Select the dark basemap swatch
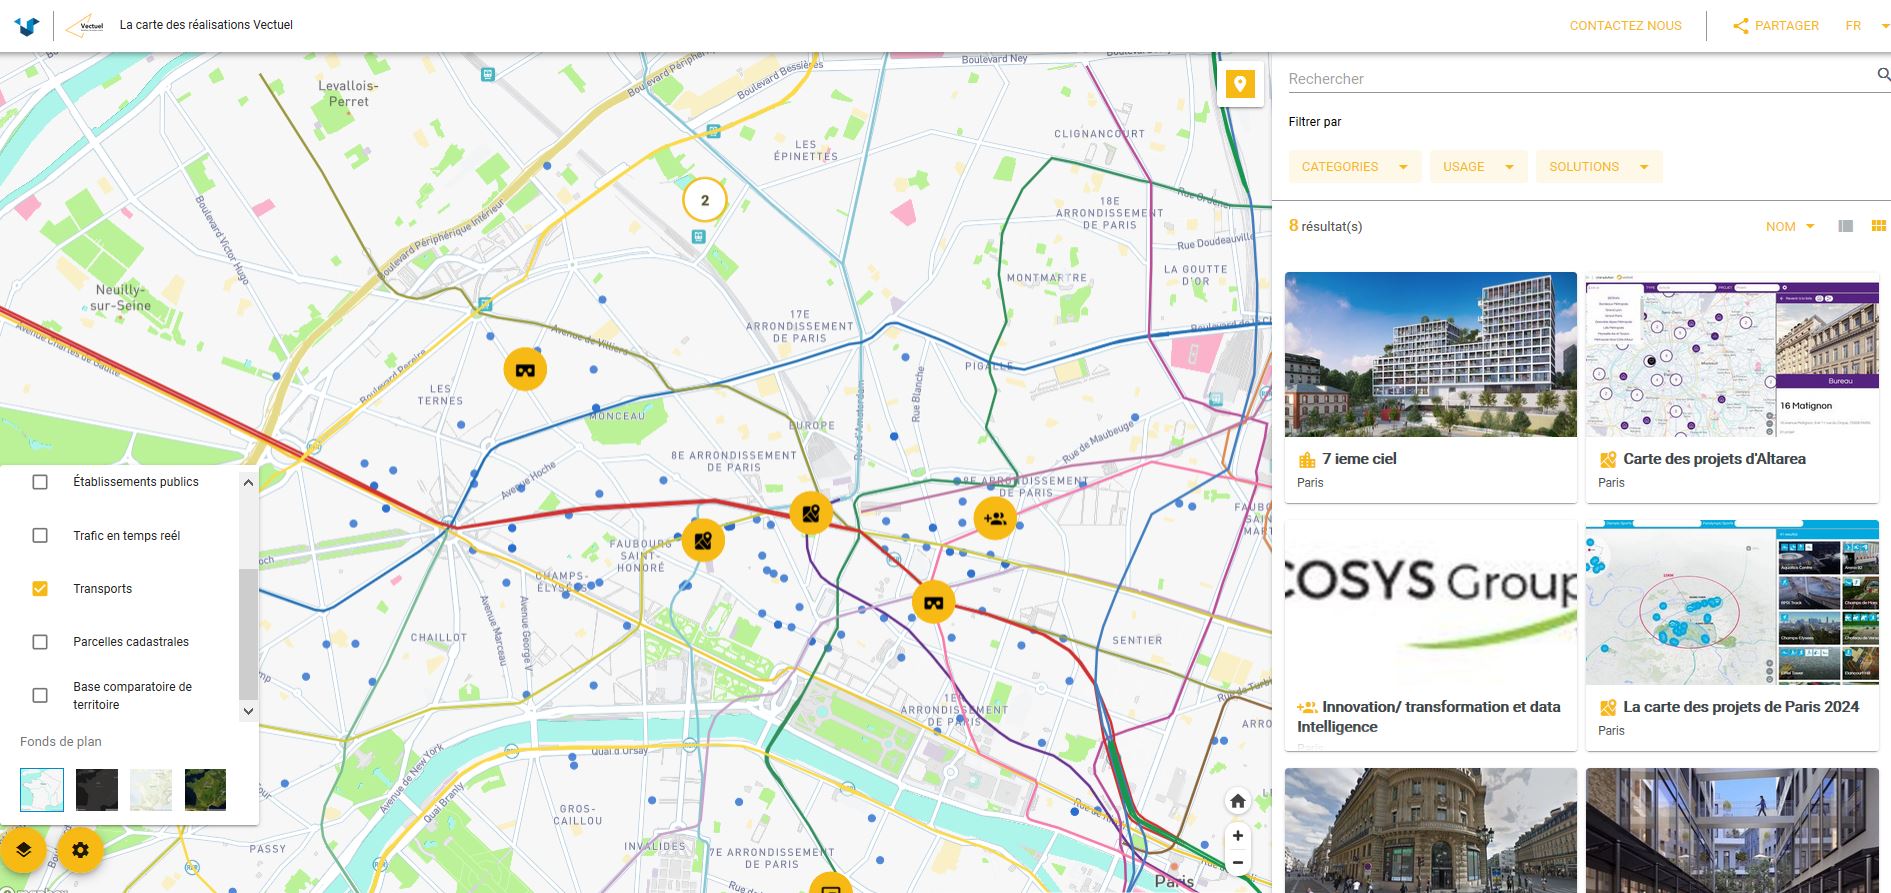Viewport: 1891px width, 893px height. (x=97, y=790)
